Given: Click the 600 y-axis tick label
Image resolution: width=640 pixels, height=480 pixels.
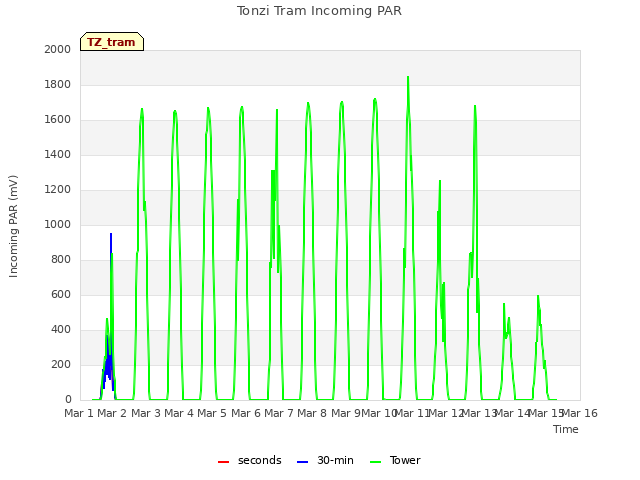Looking at the screenshot, I should [61, 295].
